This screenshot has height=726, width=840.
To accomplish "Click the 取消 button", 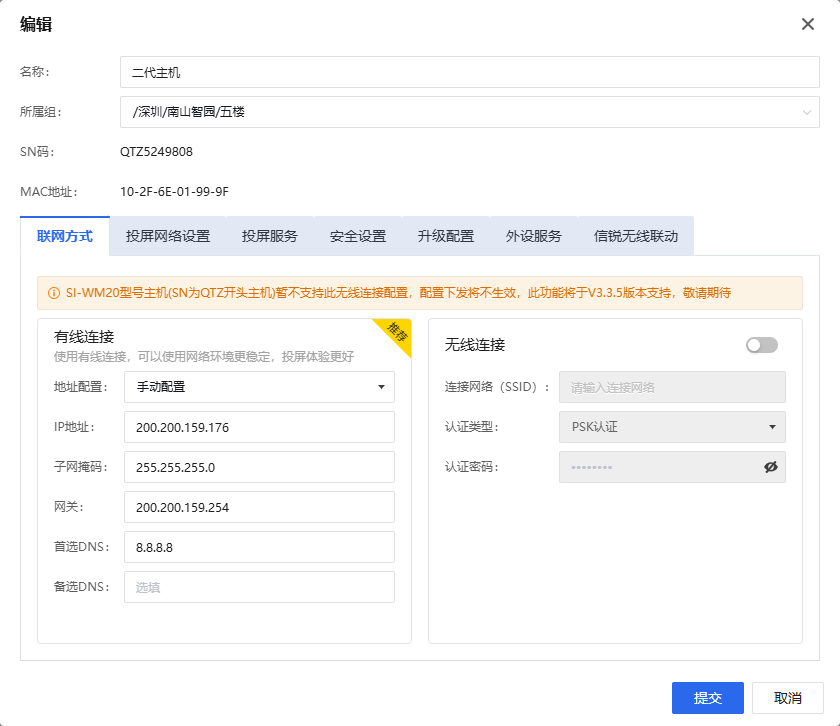I will pyautogui.click(x=788, y=698).
